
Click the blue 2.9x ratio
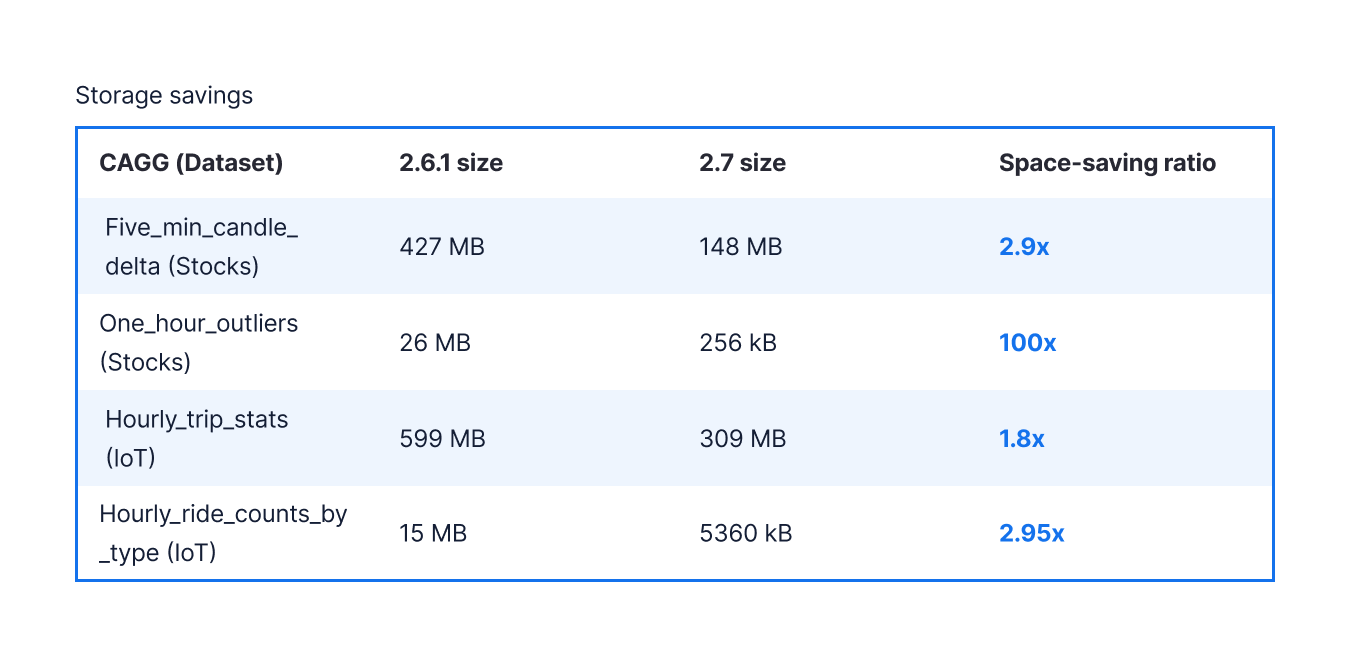pos(1024,247)
